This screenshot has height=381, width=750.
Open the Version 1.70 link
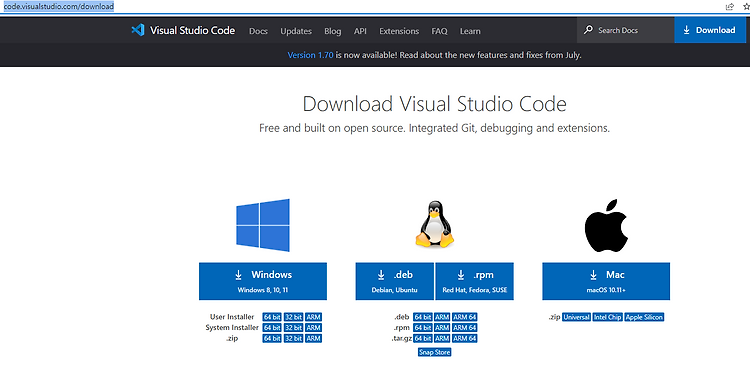(310, 55)
